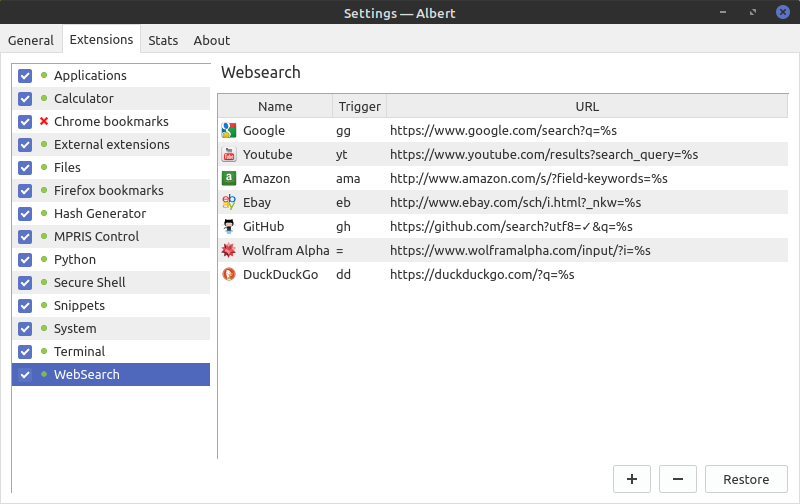Select the System extension label
This screenshot has height=504, width=800.
tap(75, 329)
